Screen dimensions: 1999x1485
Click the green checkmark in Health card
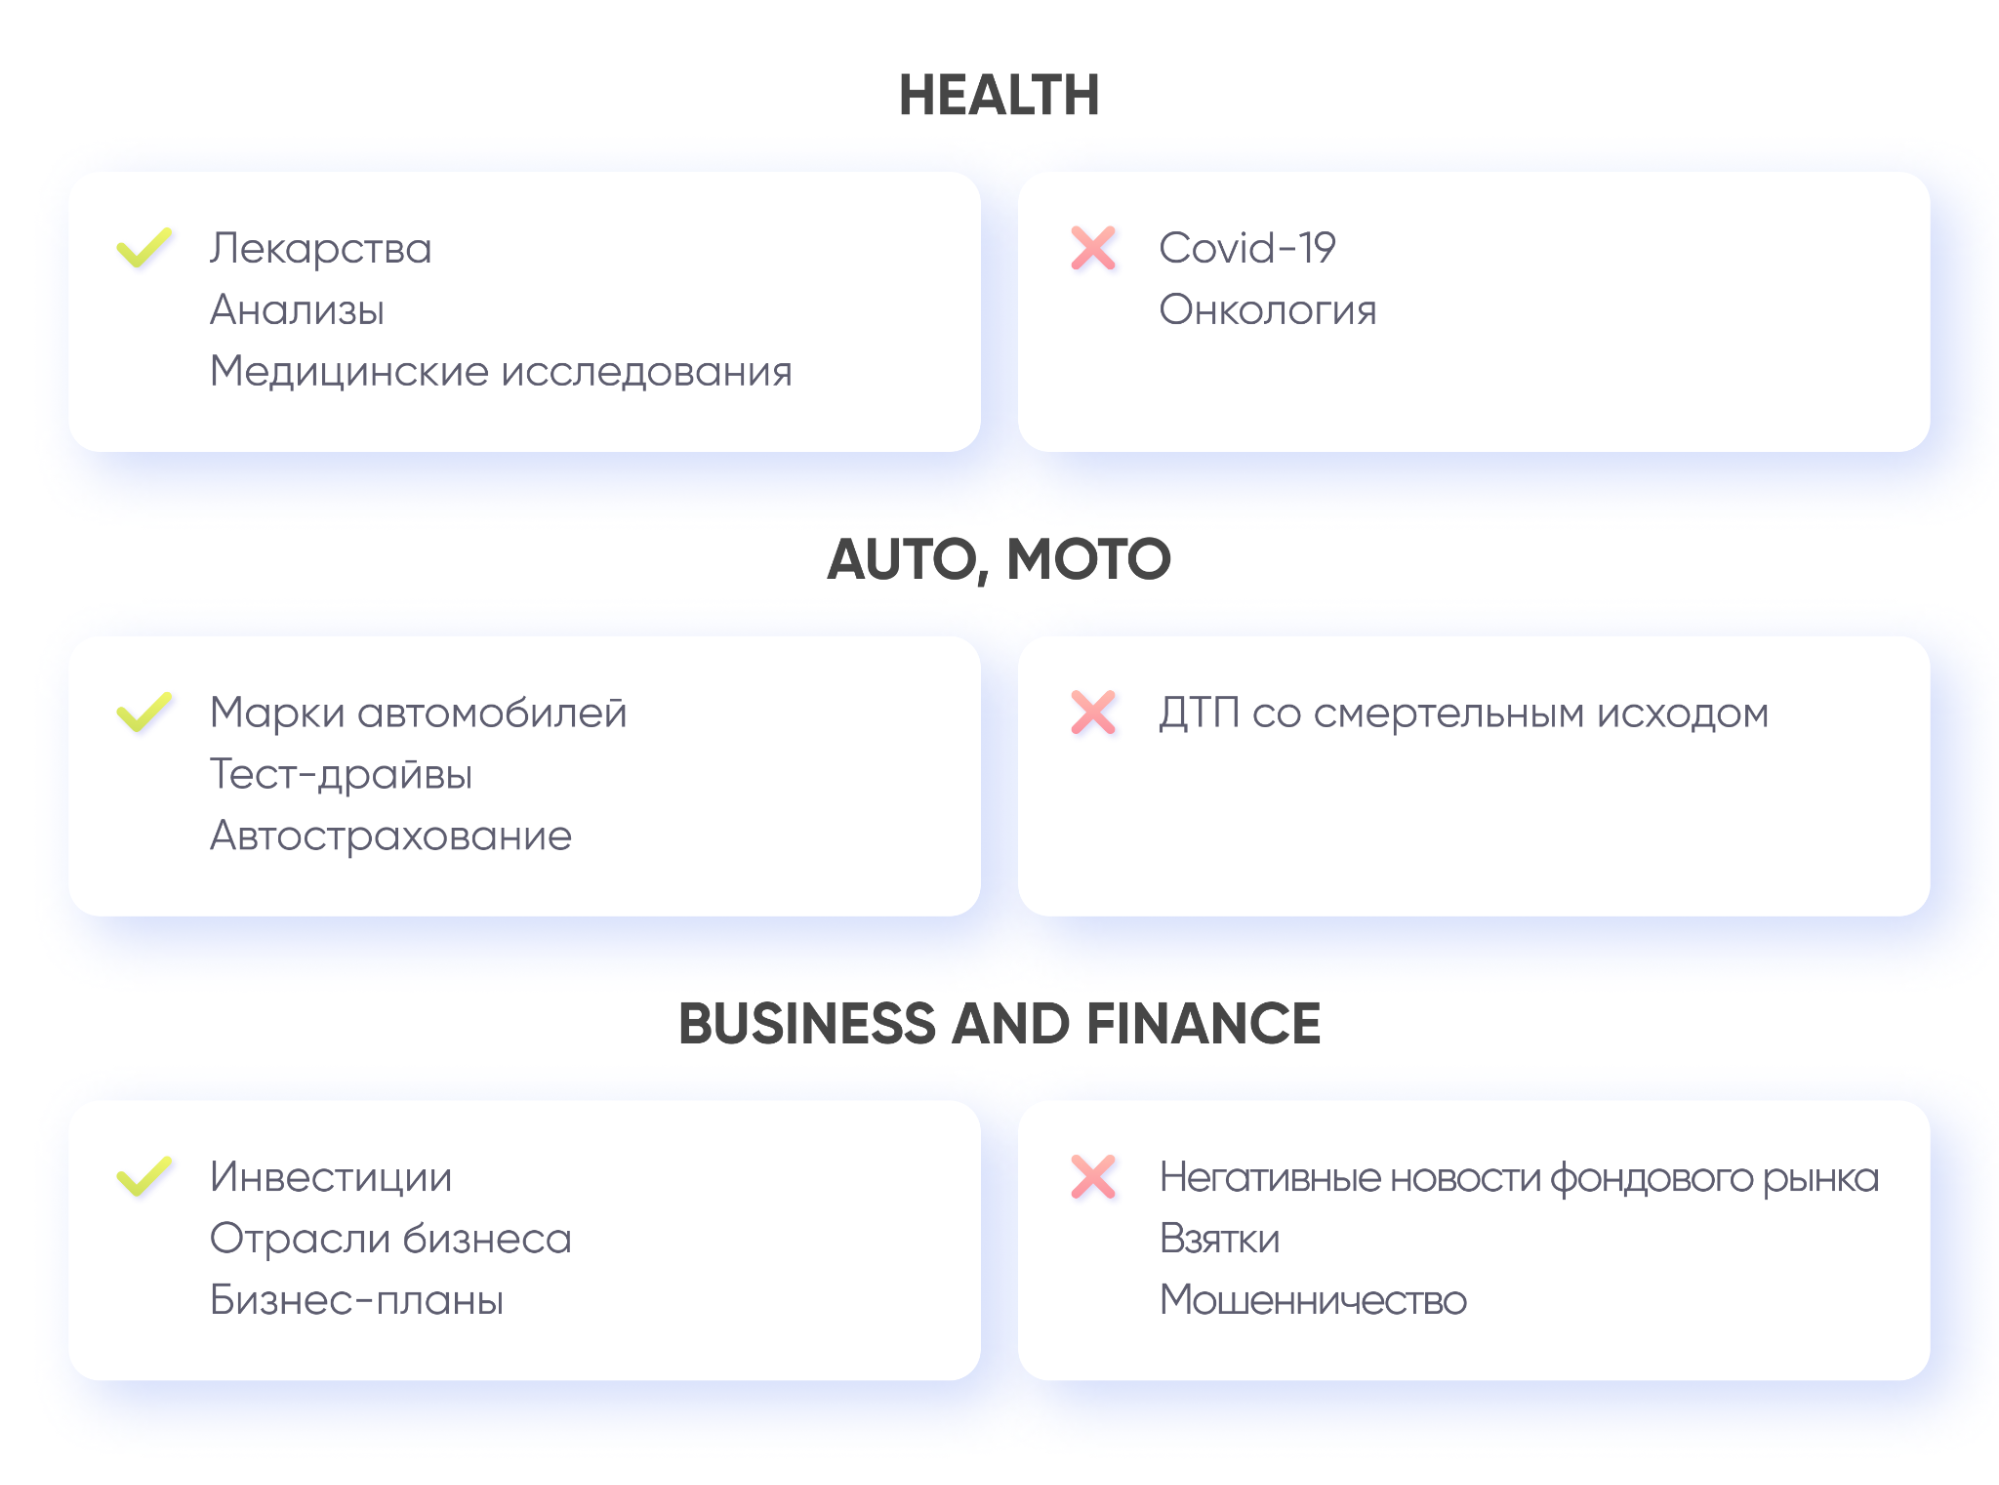[145, 248]
